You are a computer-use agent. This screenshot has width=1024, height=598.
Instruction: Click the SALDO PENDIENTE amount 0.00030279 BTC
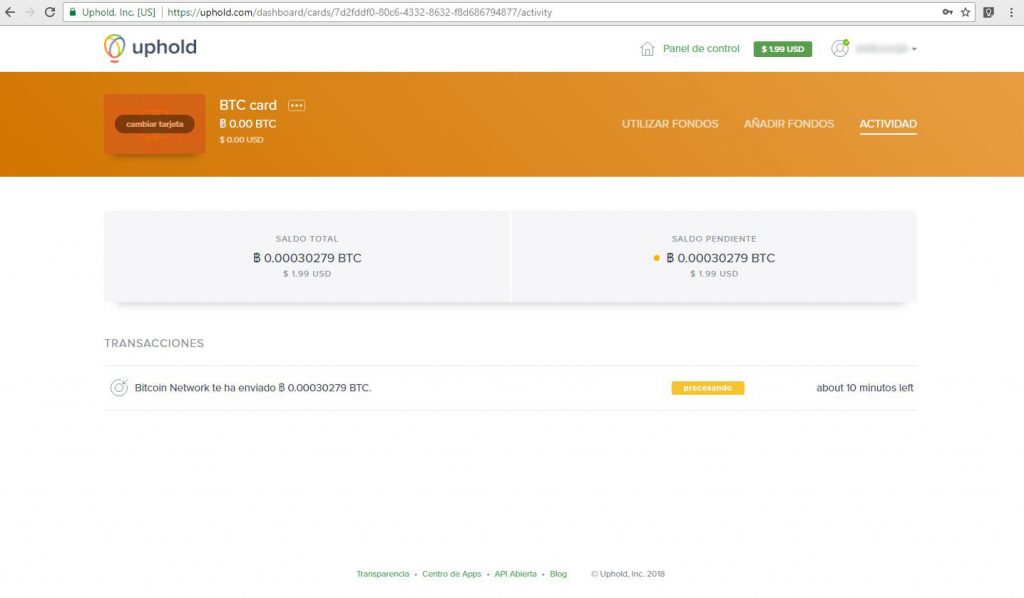(720, 258)
